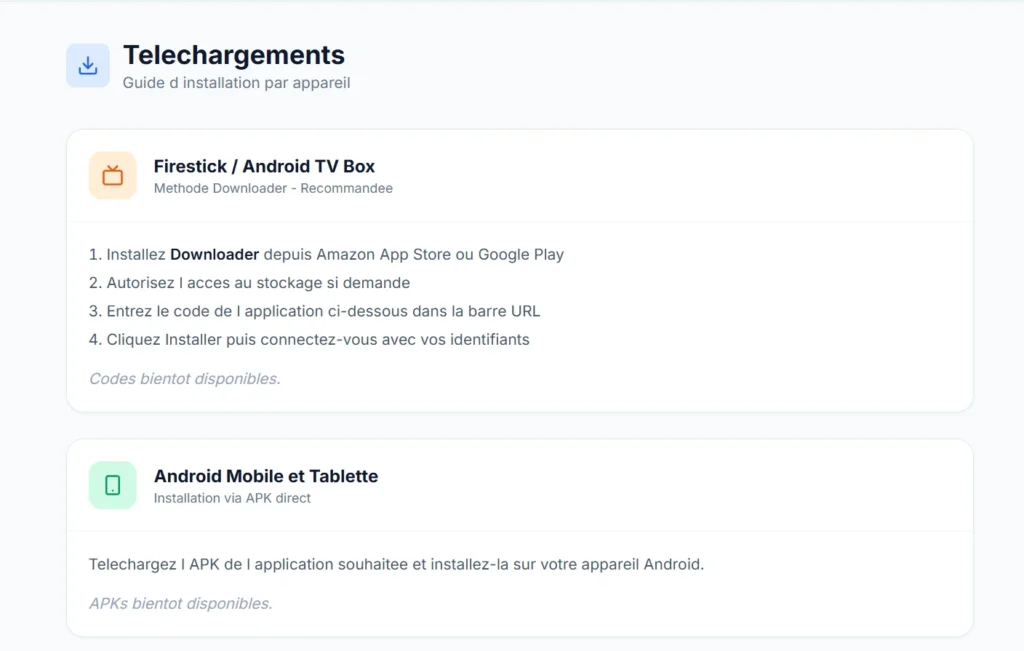Click the orange TV icon for Firestick
The height and width of the screenshot is (651, 1024).
click(113, 176)
